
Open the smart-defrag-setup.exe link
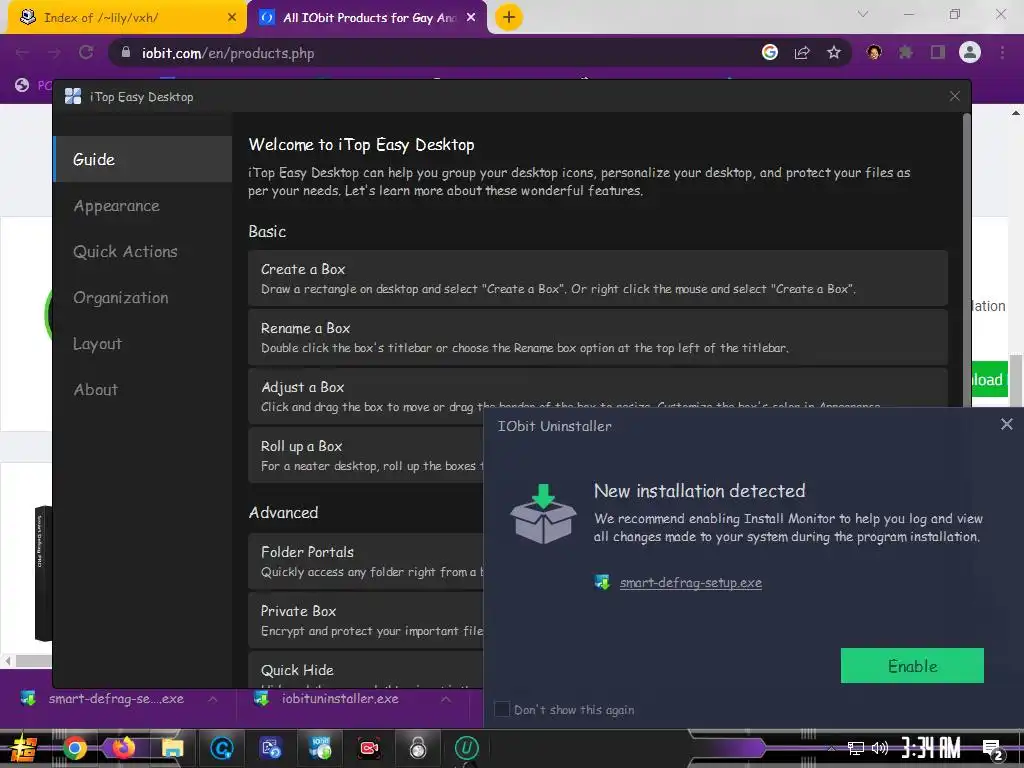pos(690,583)
